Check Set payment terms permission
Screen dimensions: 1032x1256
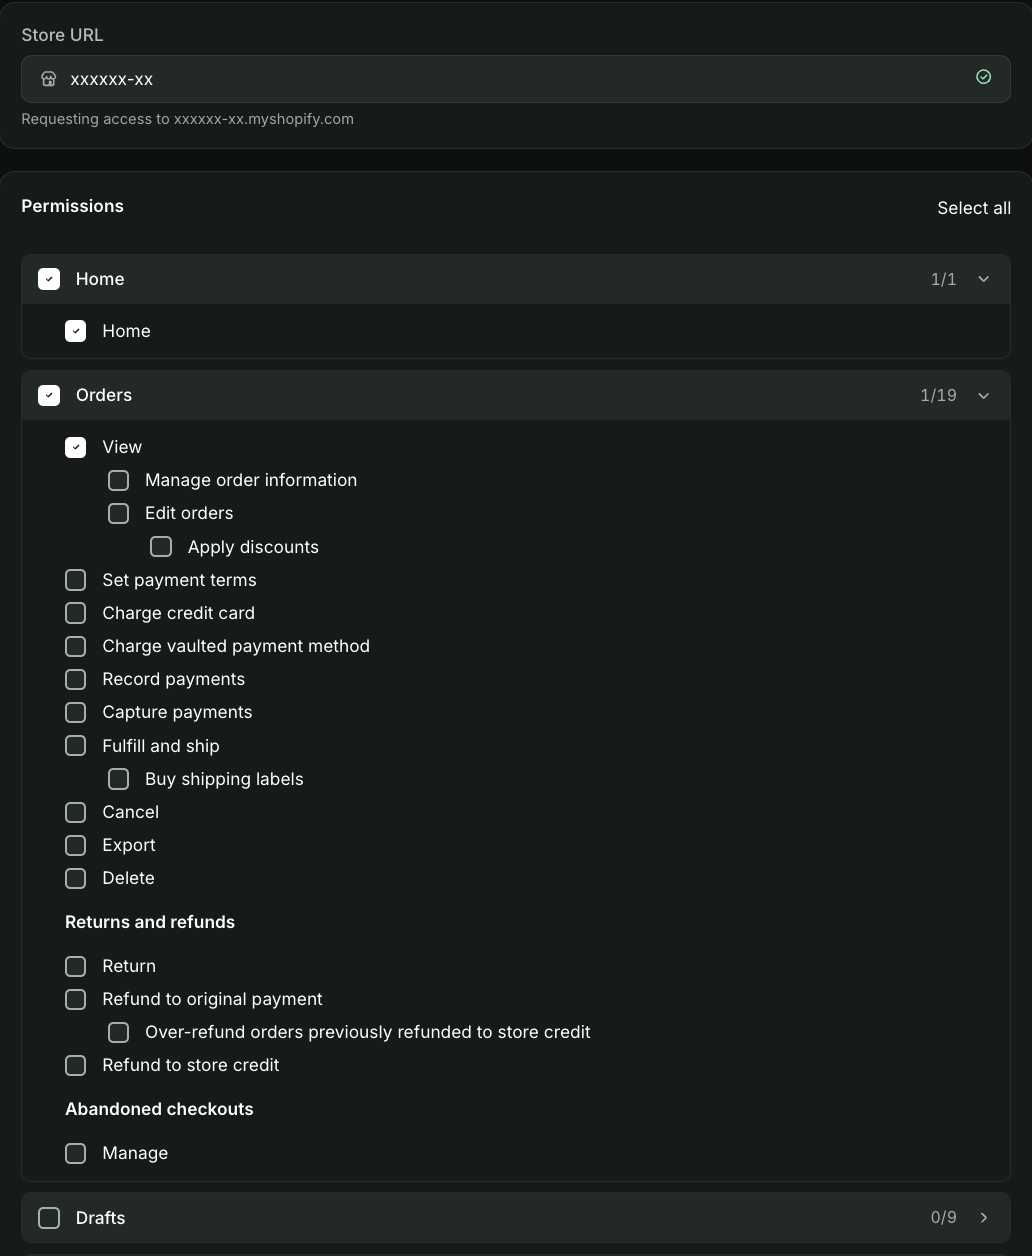click(x=76, y=580)
